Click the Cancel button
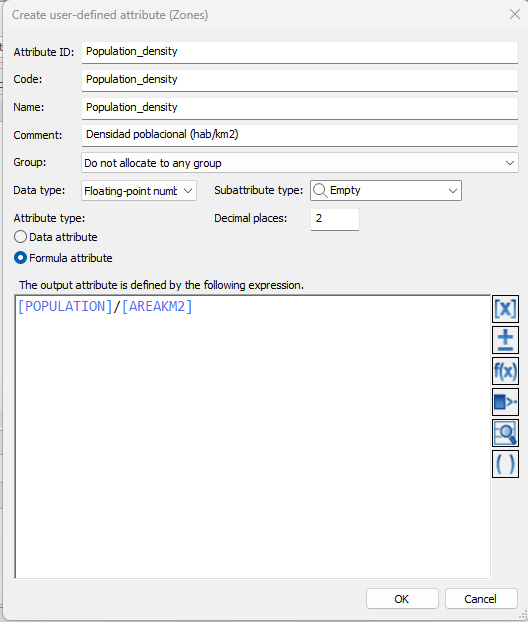Screen dimensions: 528x622 [x=481, y=599]
